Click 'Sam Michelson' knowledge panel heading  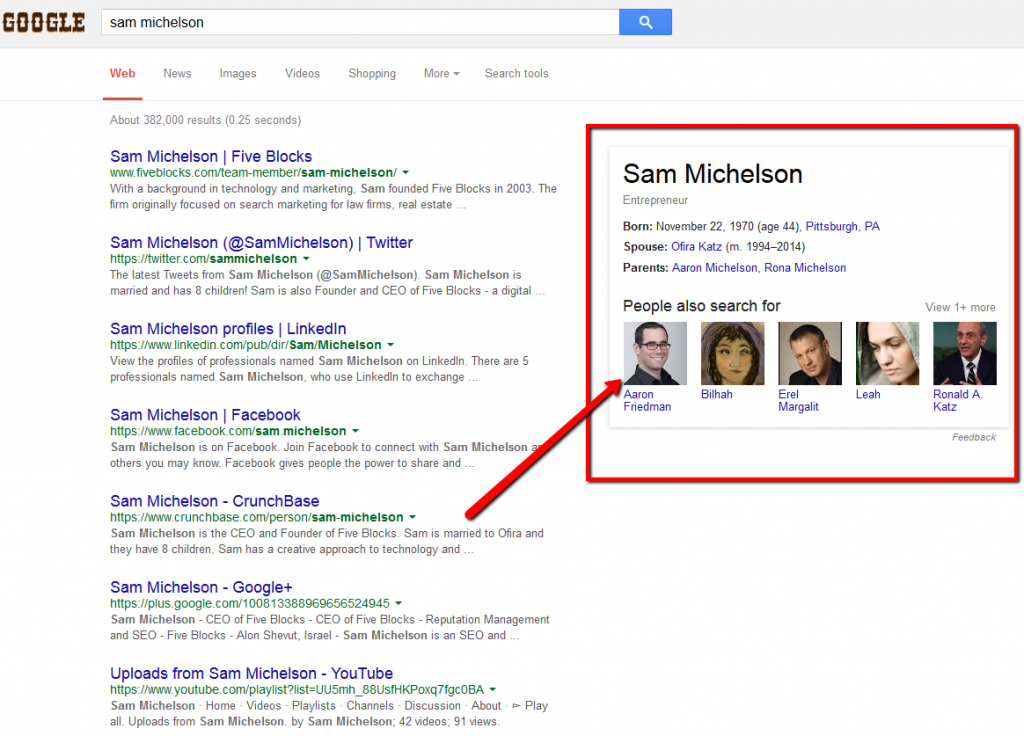[x=712, y=174]
